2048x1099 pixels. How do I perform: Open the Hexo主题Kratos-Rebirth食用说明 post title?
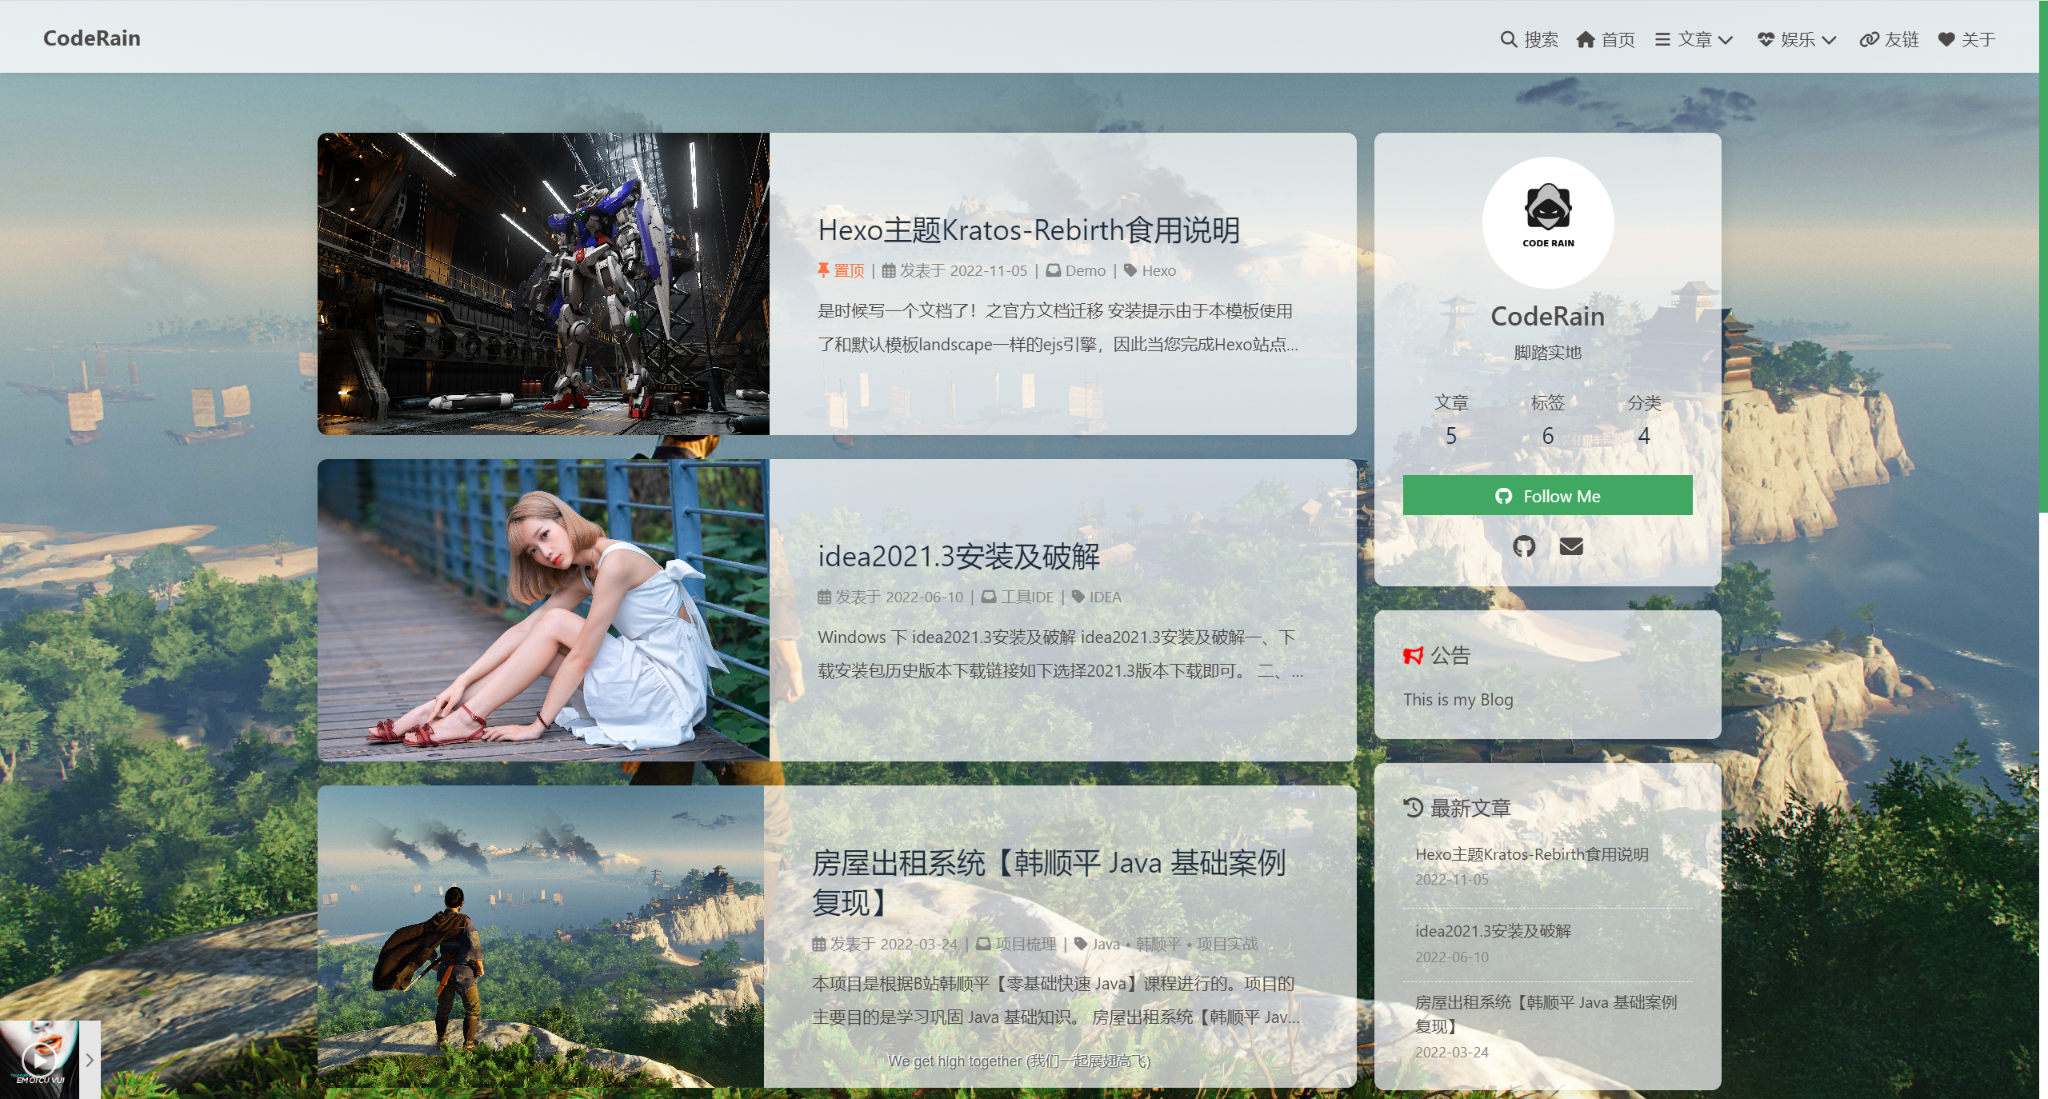1028,231
